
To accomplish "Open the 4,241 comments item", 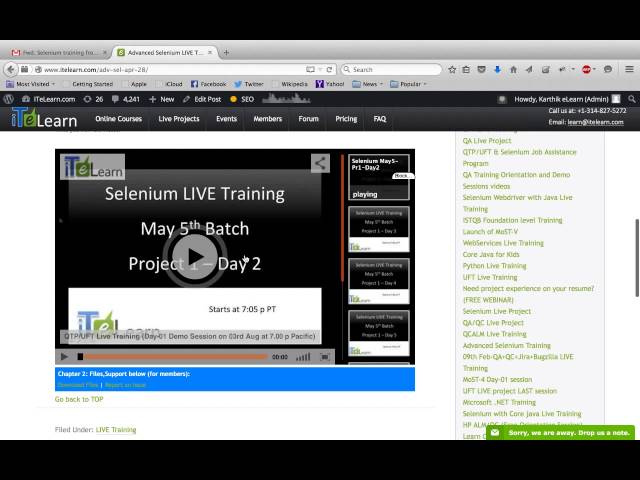I will (126, 99).
